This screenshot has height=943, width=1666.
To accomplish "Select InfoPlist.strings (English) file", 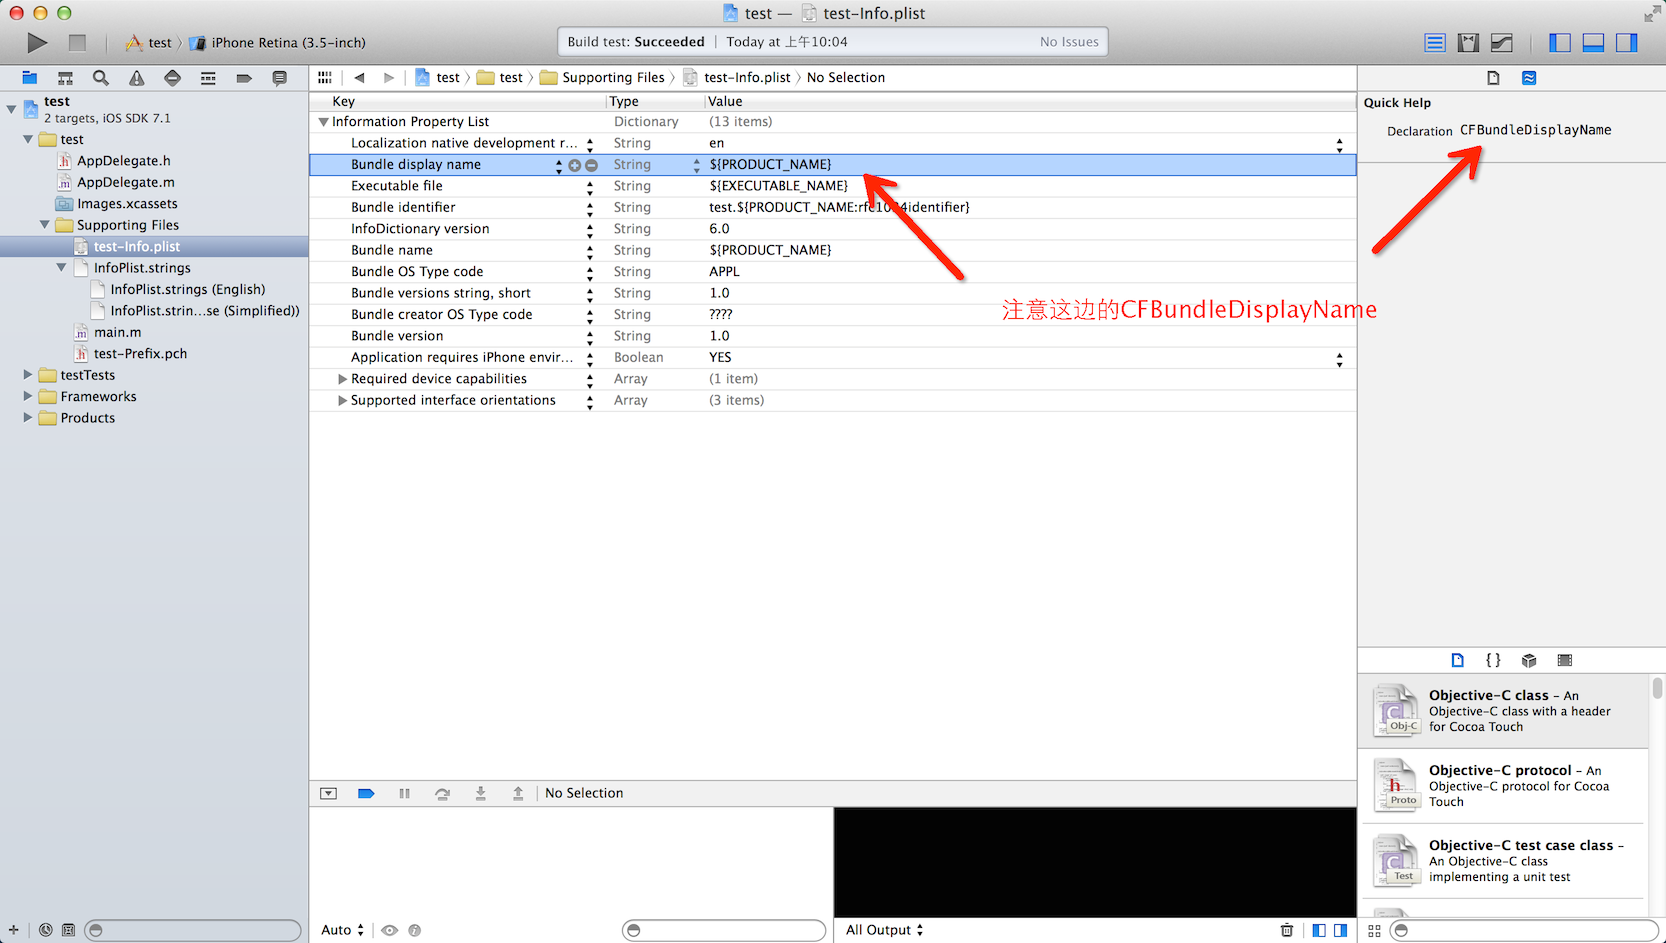I will [188, 289].
